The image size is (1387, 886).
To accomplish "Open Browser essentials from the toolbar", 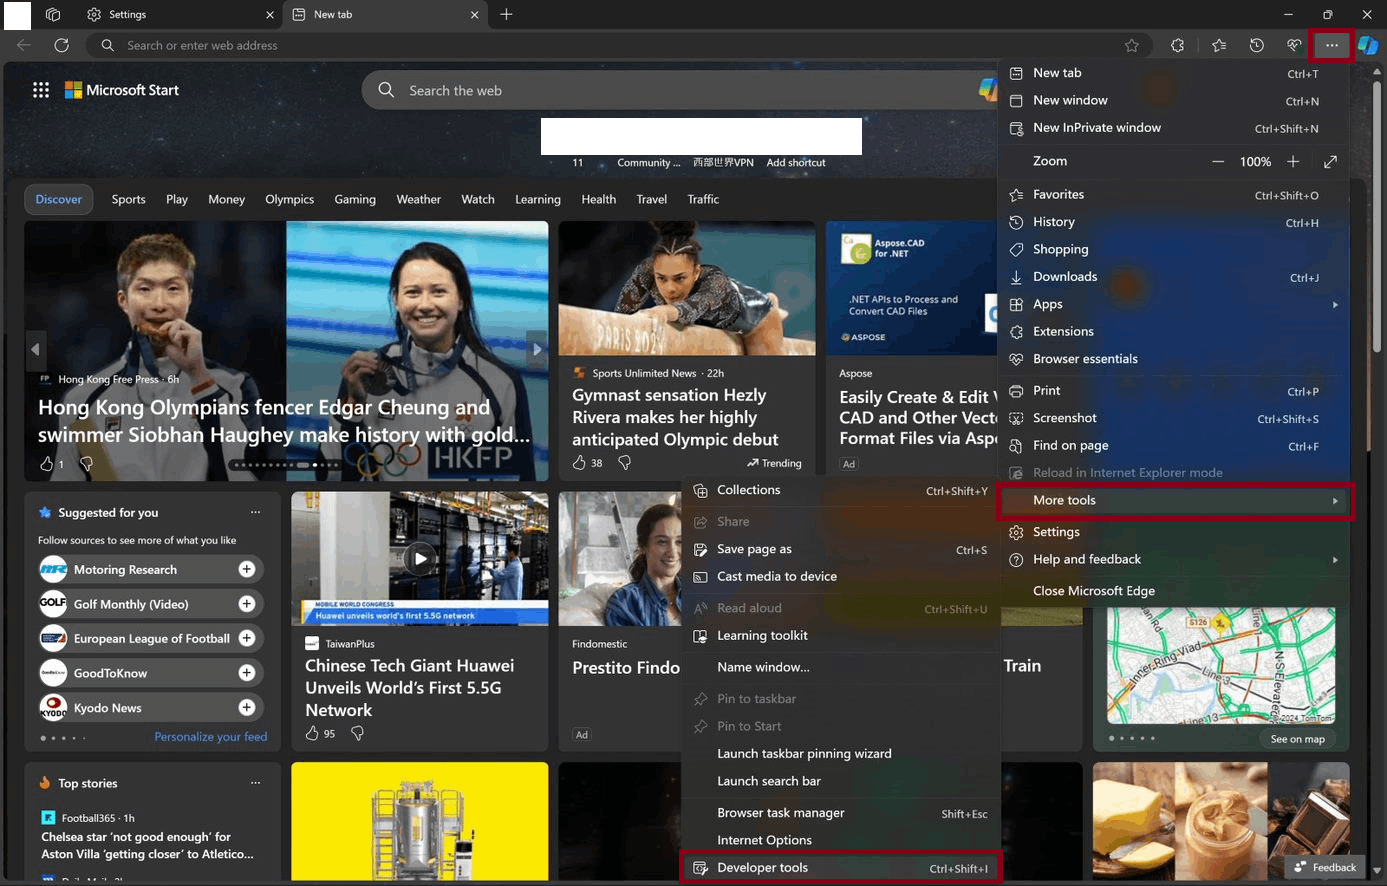I will pos(1292,45).
